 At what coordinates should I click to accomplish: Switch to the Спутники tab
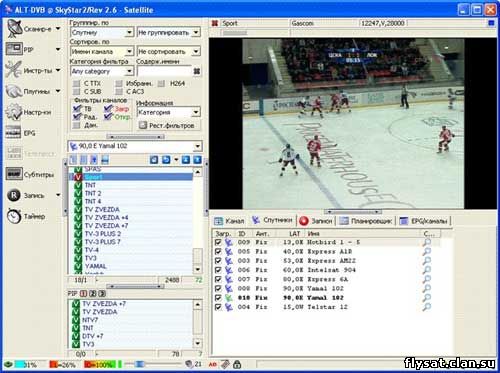(x=272, y=220)
